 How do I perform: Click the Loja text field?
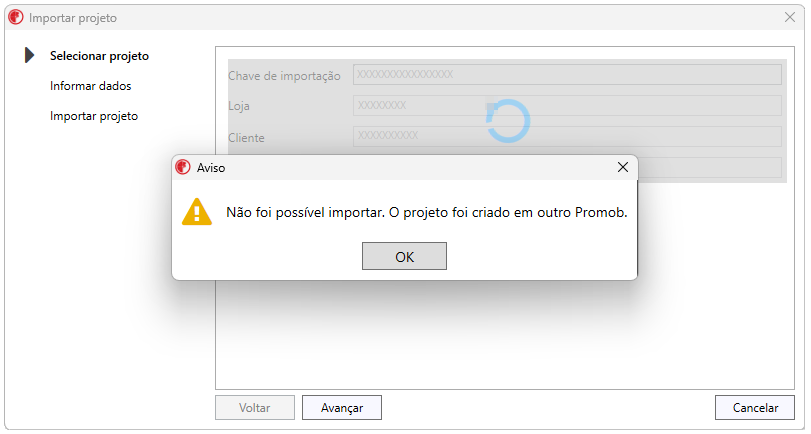click(x=567, y=106)
